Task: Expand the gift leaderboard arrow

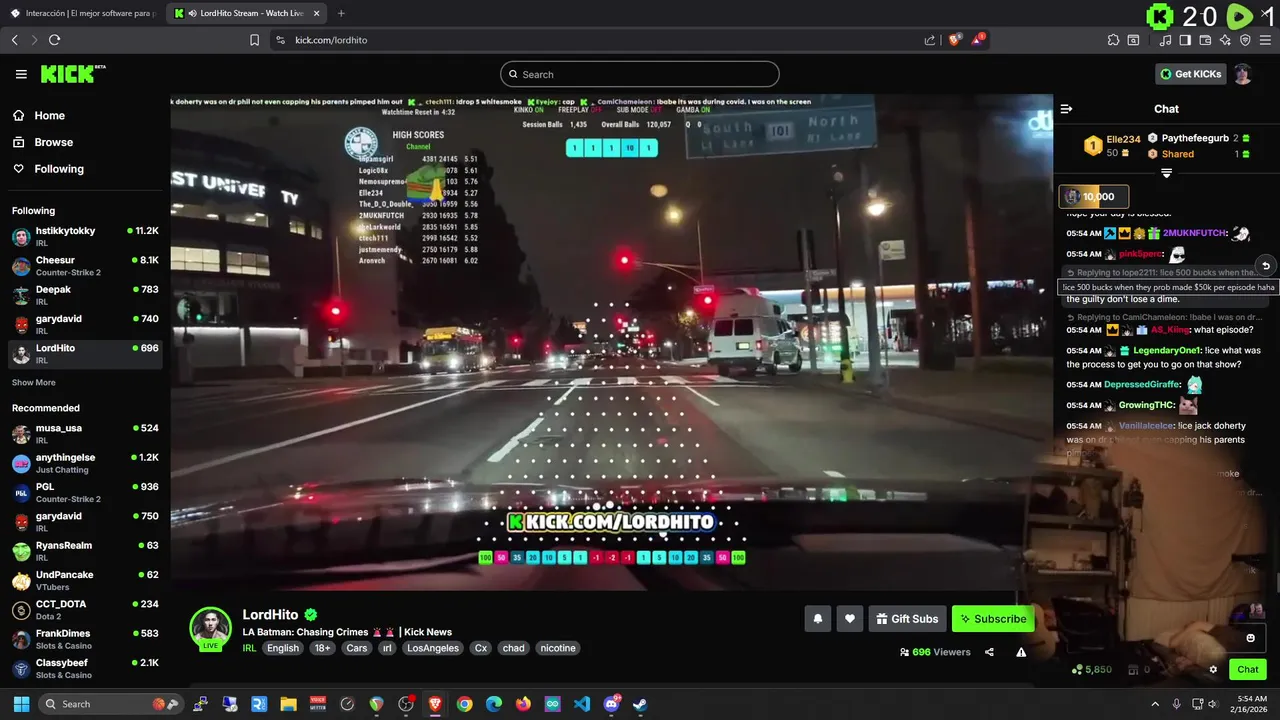Action: click(x=1166, y=173)
